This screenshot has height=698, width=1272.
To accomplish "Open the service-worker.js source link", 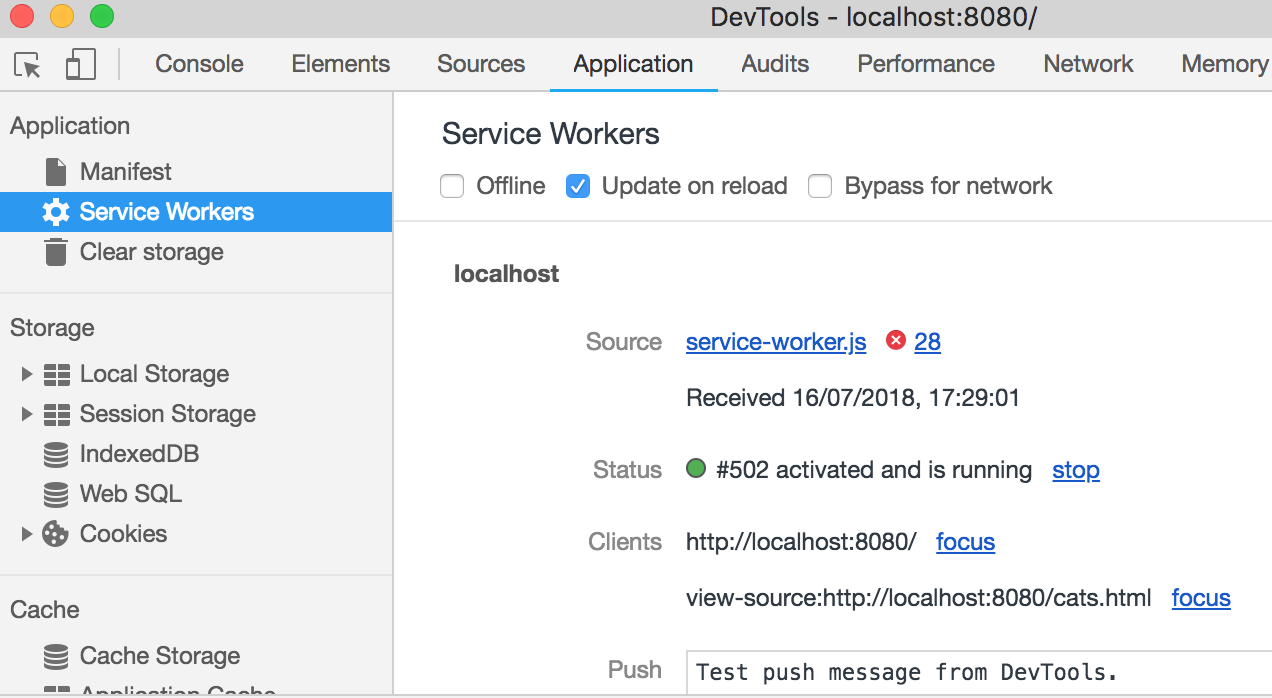I will coord(775,341).
